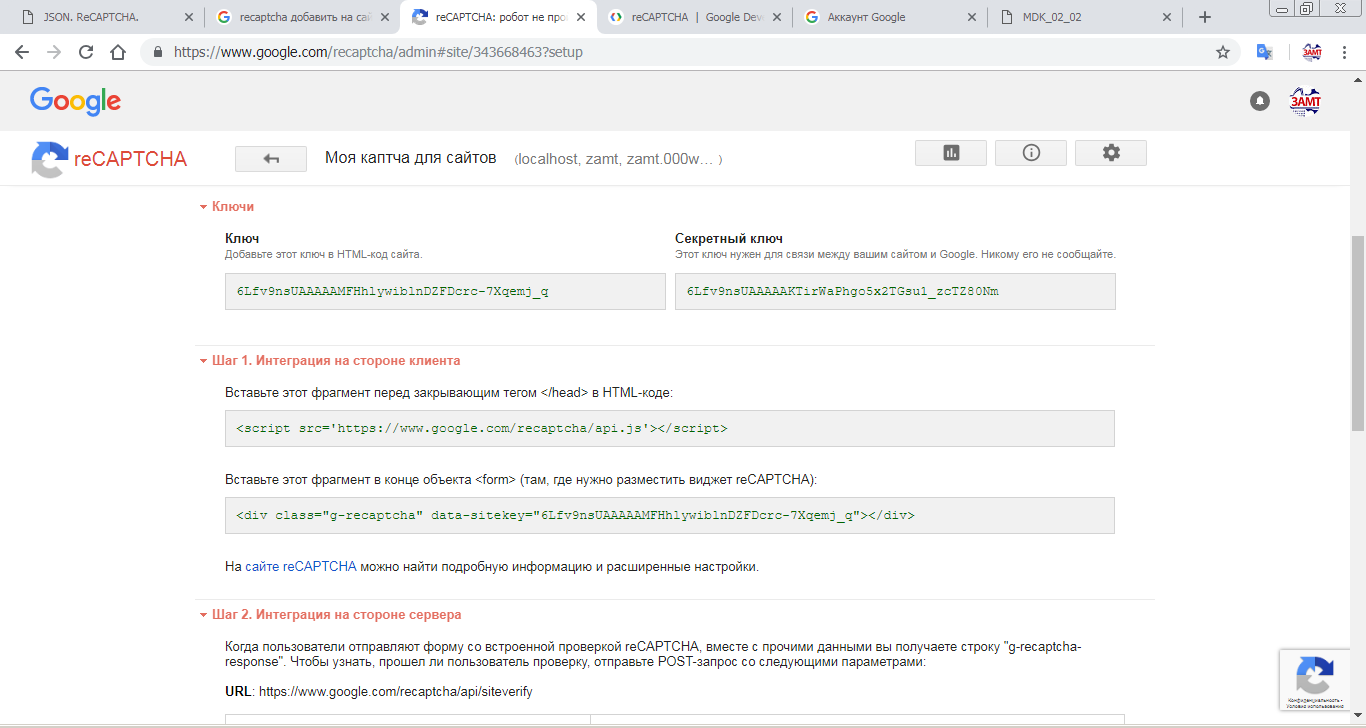The width and height of the screenshot is (1366, 728).
Task: Open a new browser tab
Action: click(1205, 17)
